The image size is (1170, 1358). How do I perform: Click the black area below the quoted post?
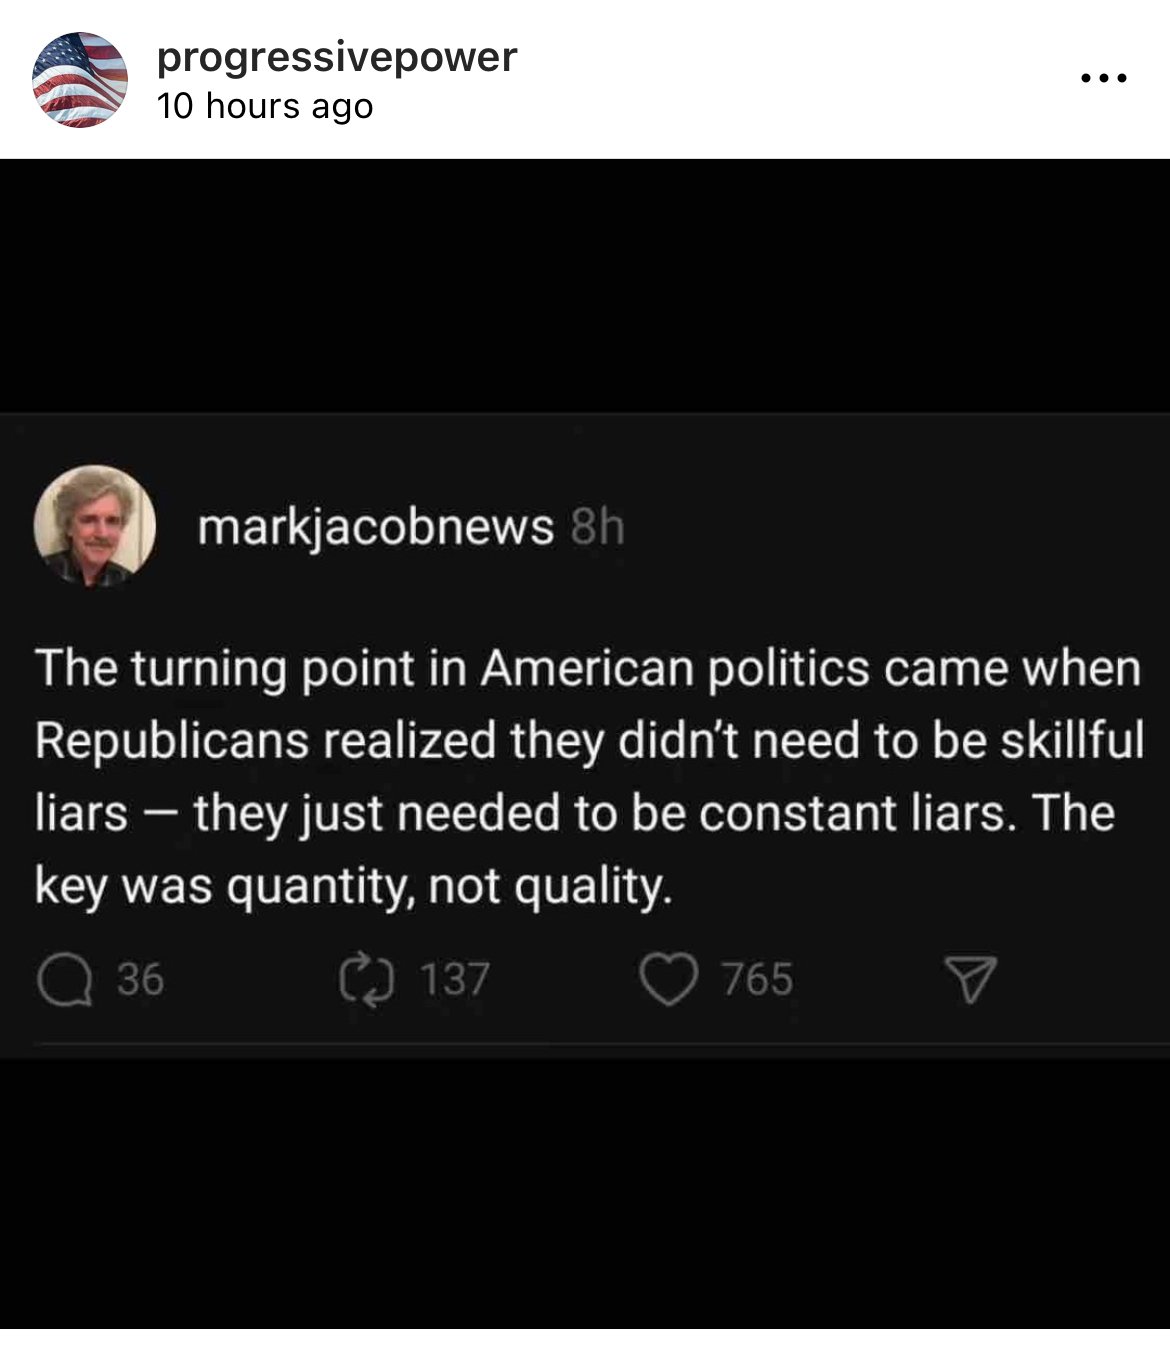[x=585, y=1192]
